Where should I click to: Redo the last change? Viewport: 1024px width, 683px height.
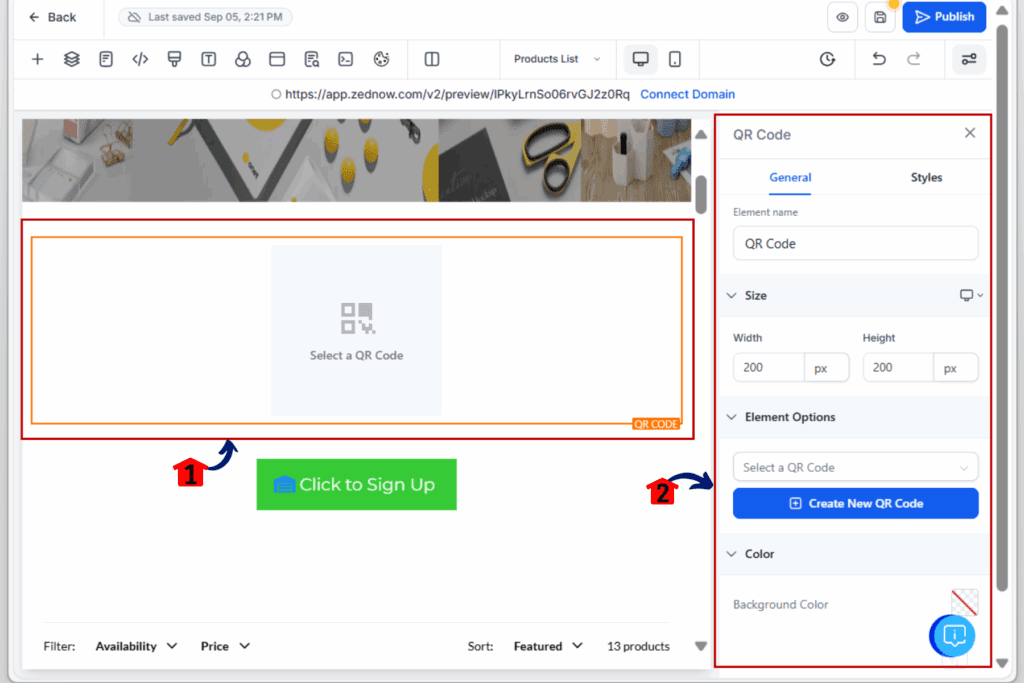click(x=914, y=59)
